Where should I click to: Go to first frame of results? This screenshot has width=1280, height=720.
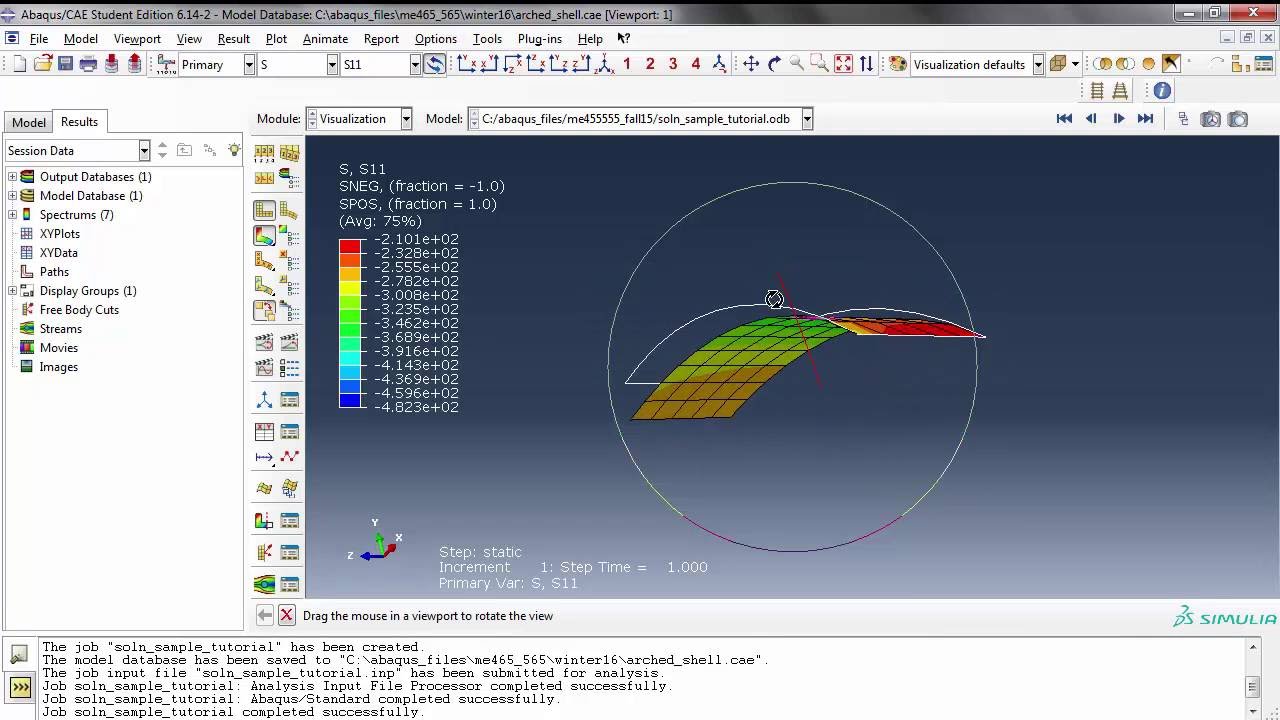pyautogui.click(x=1064, y=118)
